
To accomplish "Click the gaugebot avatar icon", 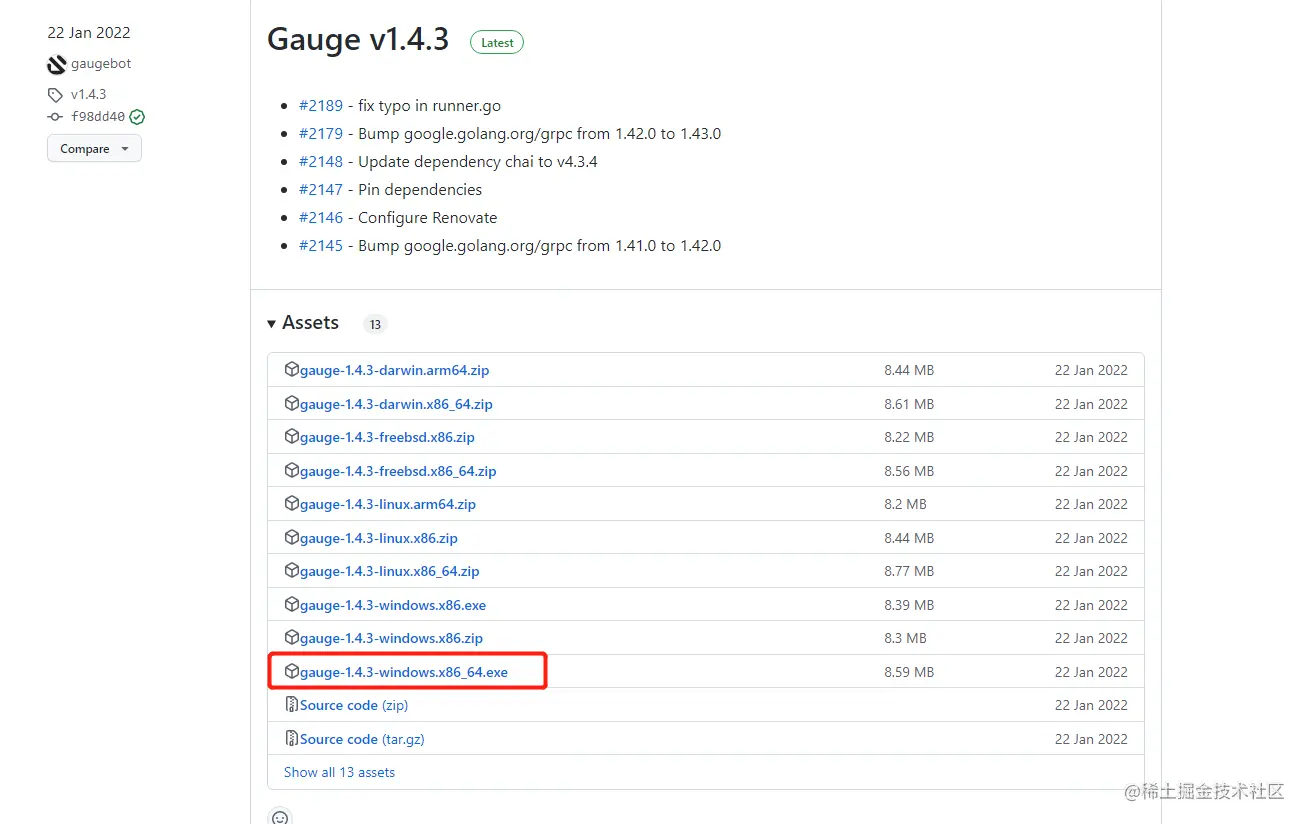I will tap(57, 65).
